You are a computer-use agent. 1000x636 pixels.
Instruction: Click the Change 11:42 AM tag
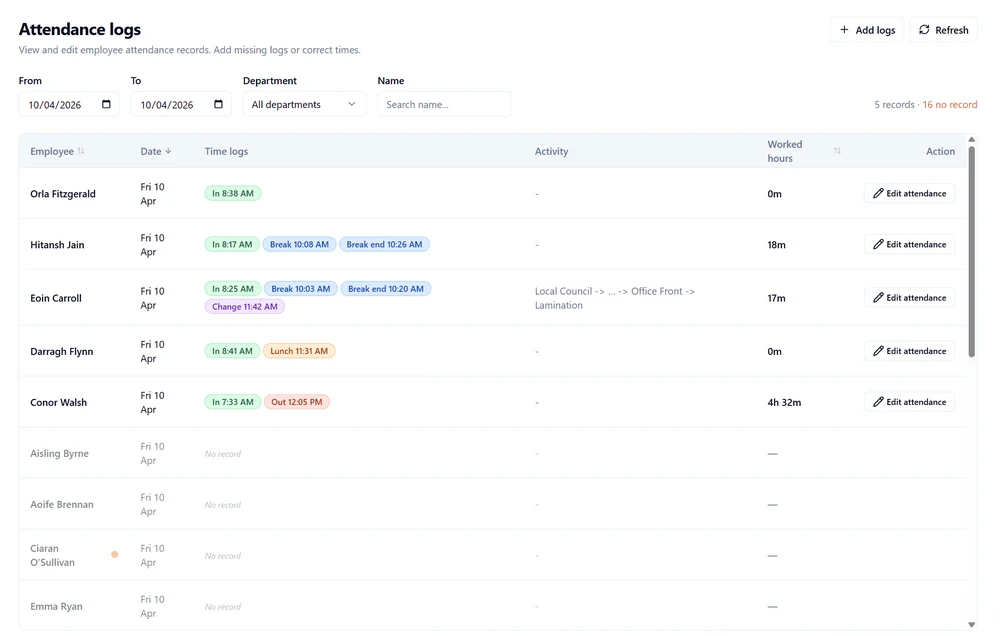click(245, 307)
